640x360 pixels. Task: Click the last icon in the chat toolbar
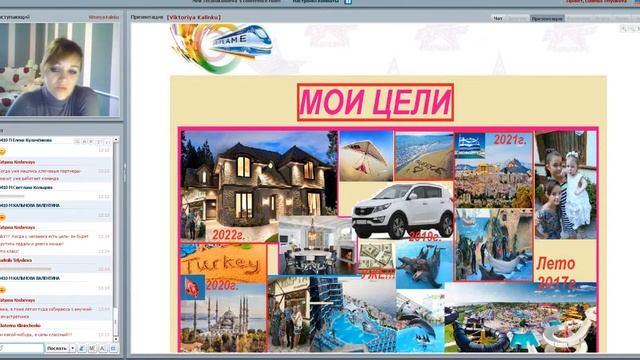click(113, 348)
